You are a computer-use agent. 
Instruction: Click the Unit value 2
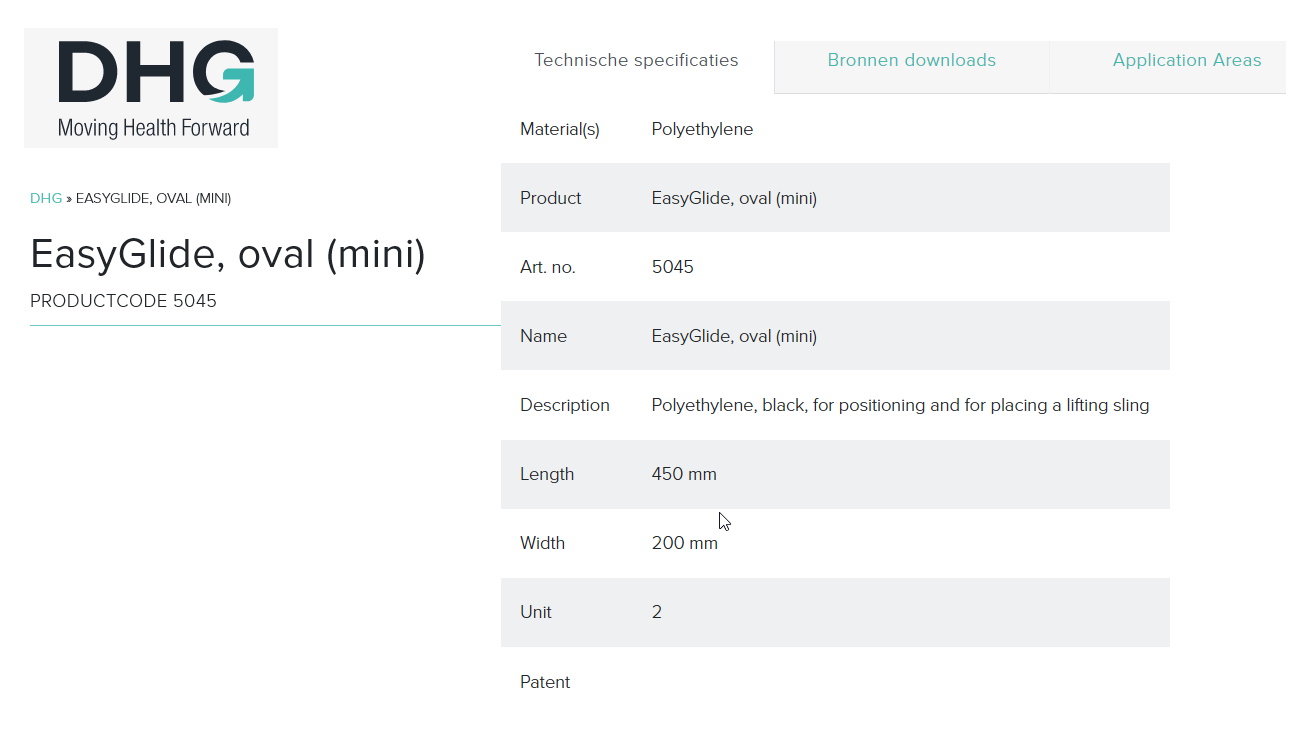(657, 612)
